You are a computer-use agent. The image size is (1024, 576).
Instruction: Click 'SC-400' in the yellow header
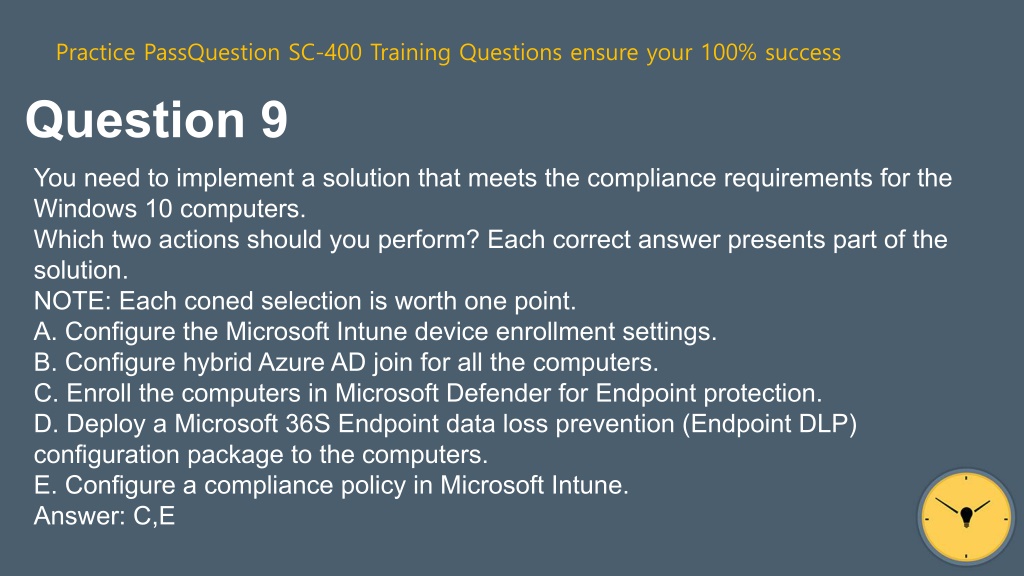[x=325, y=52]
